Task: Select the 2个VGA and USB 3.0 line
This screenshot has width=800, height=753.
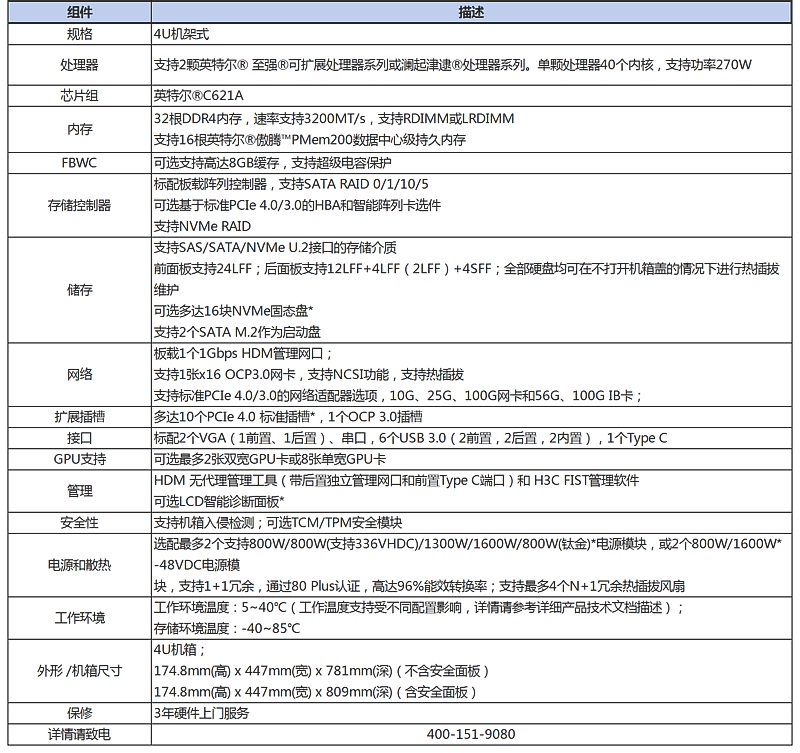Action: pos(411,438)
